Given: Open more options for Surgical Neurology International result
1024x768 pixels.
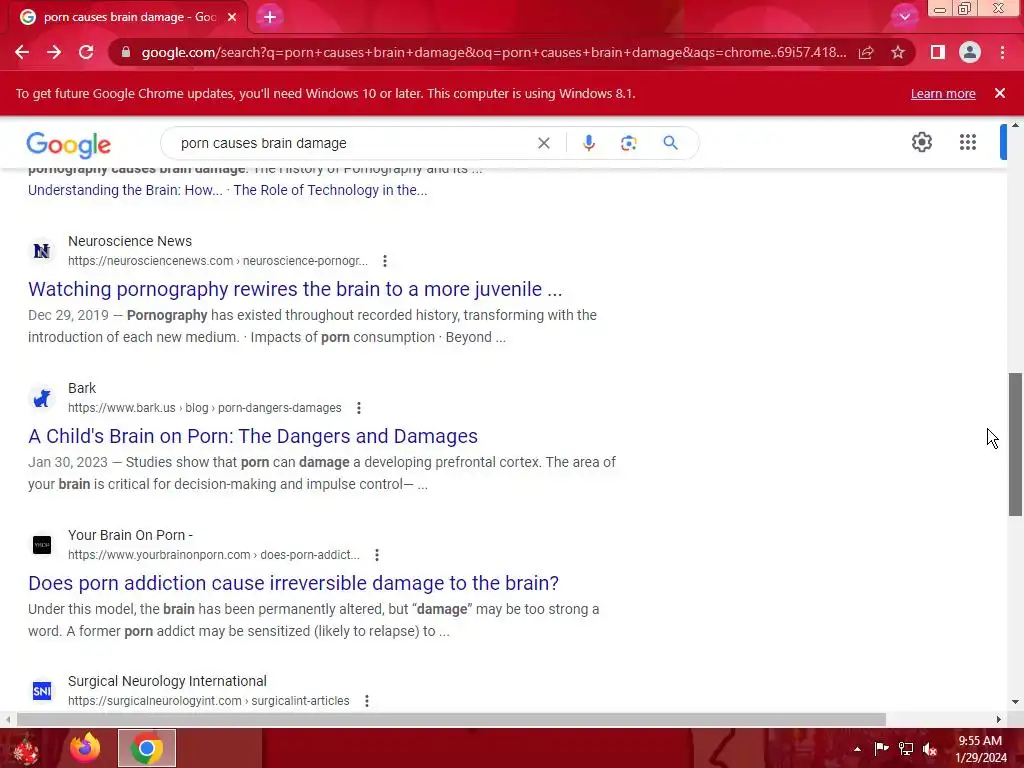Looking at the screenshot, I should click(367, 701).
